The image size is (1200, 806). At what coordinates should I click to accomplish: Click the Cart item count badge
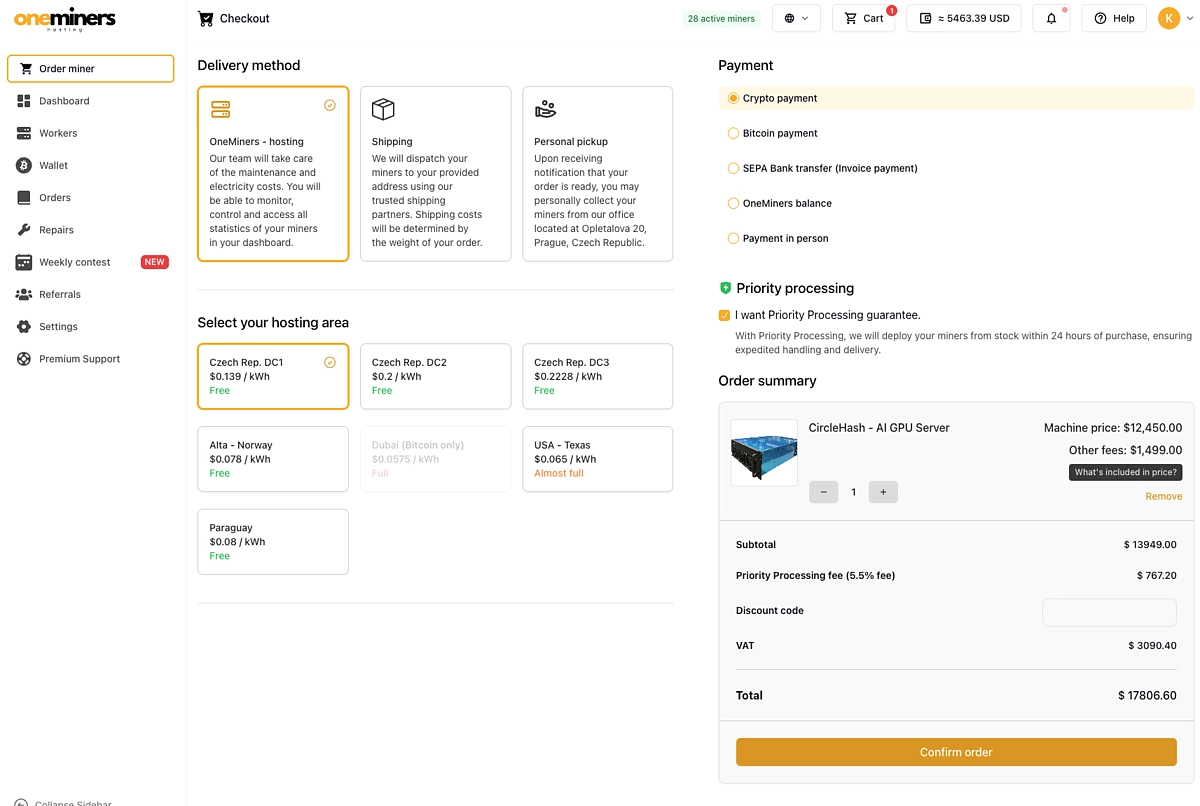[891, 11]
